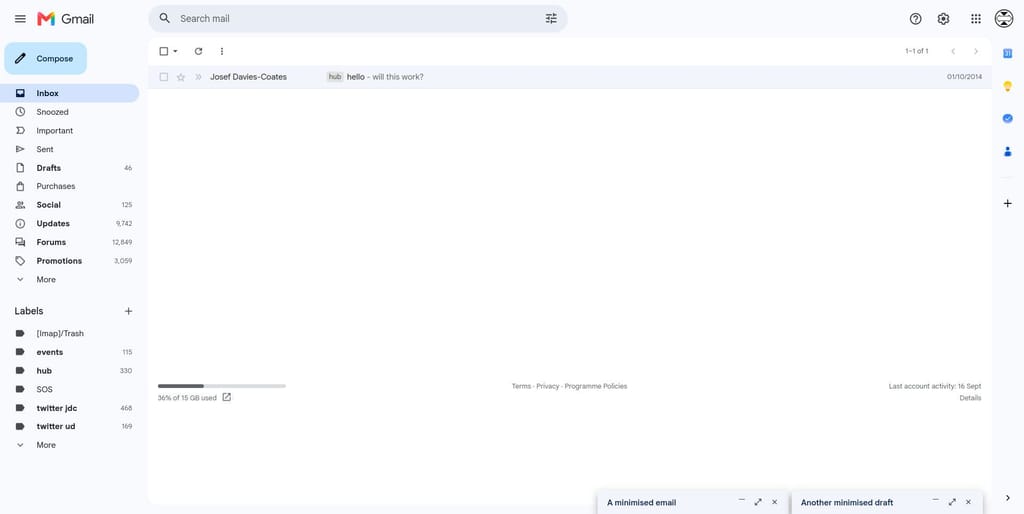The image size is (1024, 514).
Task: Open the Promotions category
Action: point(70,261)
